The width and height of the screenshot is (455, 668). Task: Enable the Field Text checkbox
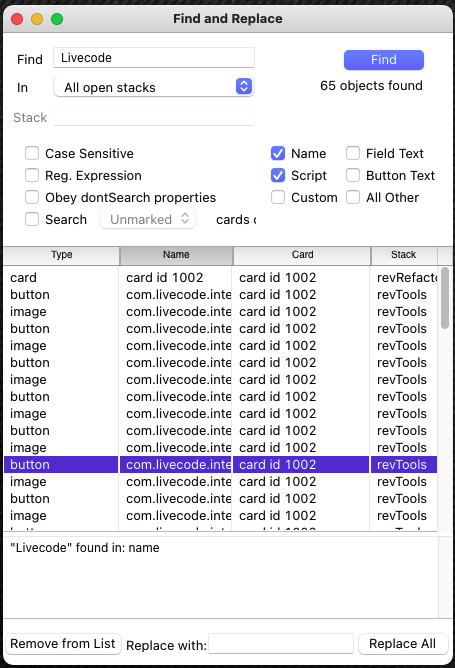[x=353, y=153]
